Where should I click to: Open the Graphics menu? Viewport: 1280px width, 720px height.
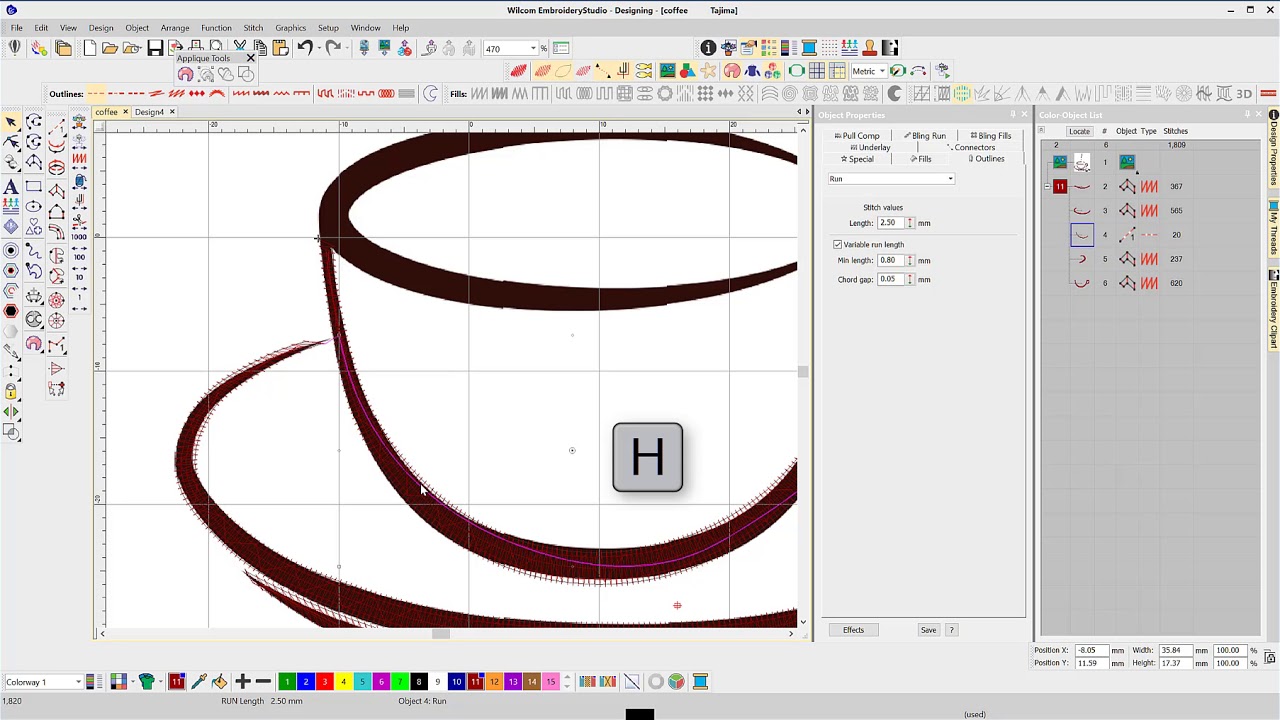point(290,28)
